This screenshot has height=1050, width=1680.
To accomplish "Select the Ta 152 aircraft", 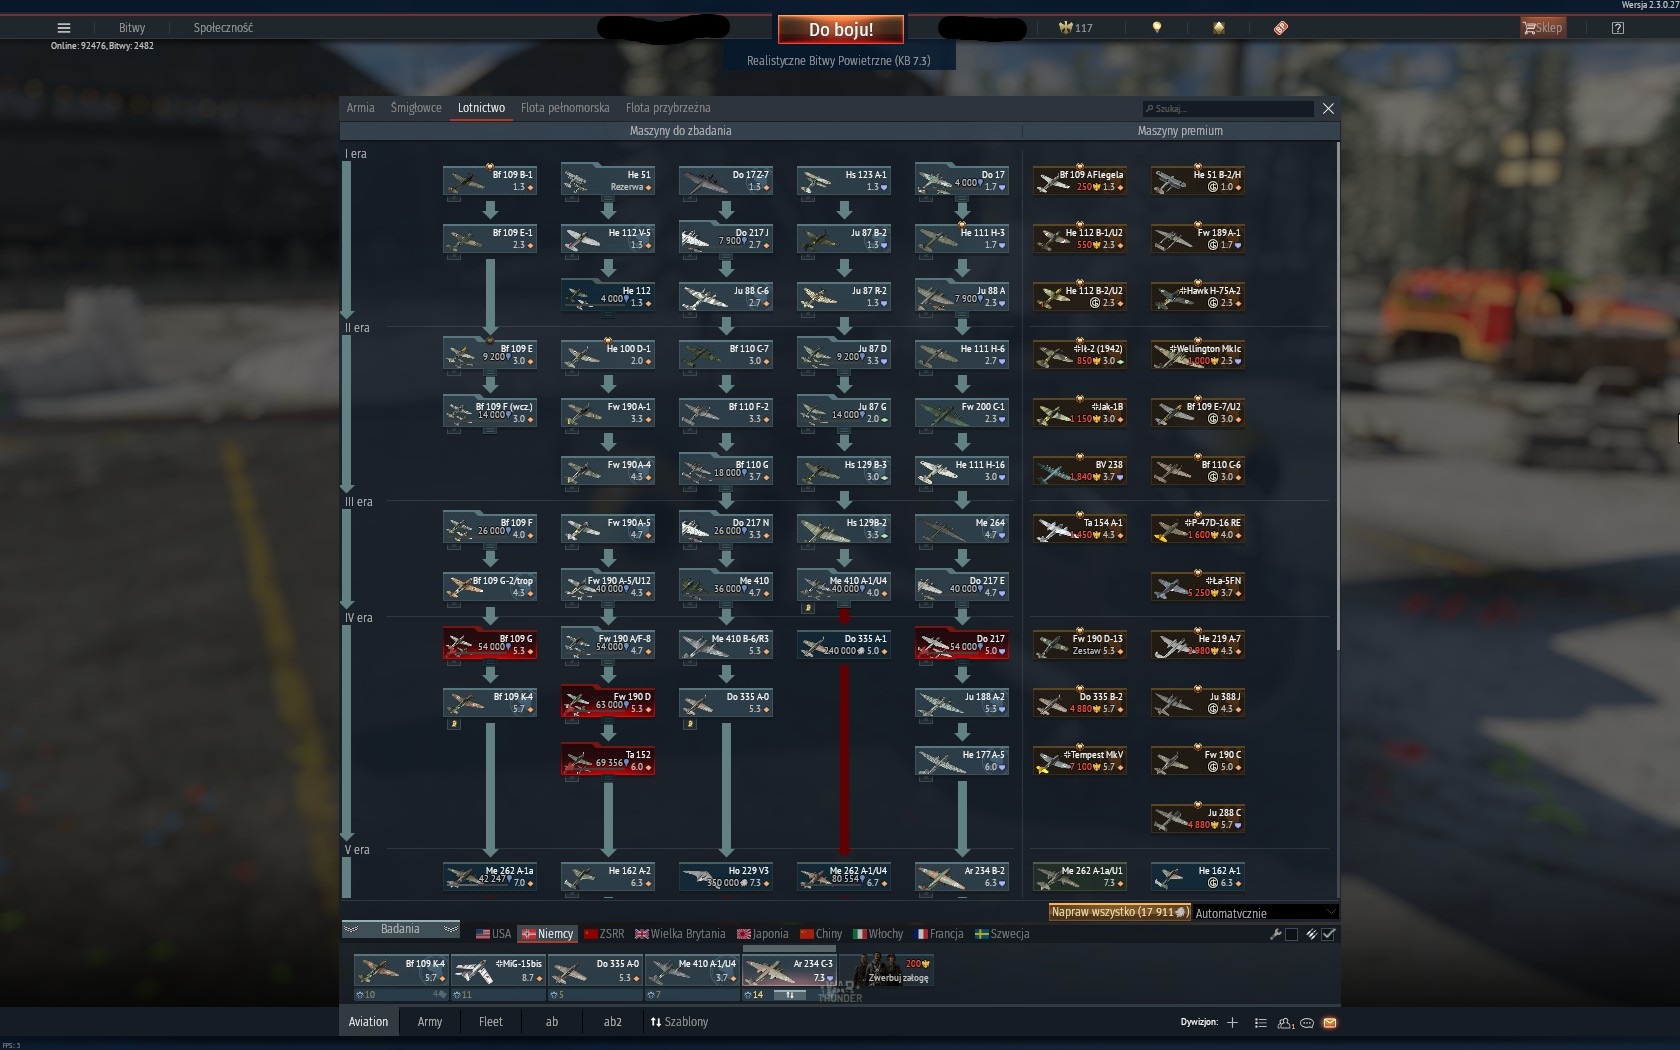I will 608,760.
